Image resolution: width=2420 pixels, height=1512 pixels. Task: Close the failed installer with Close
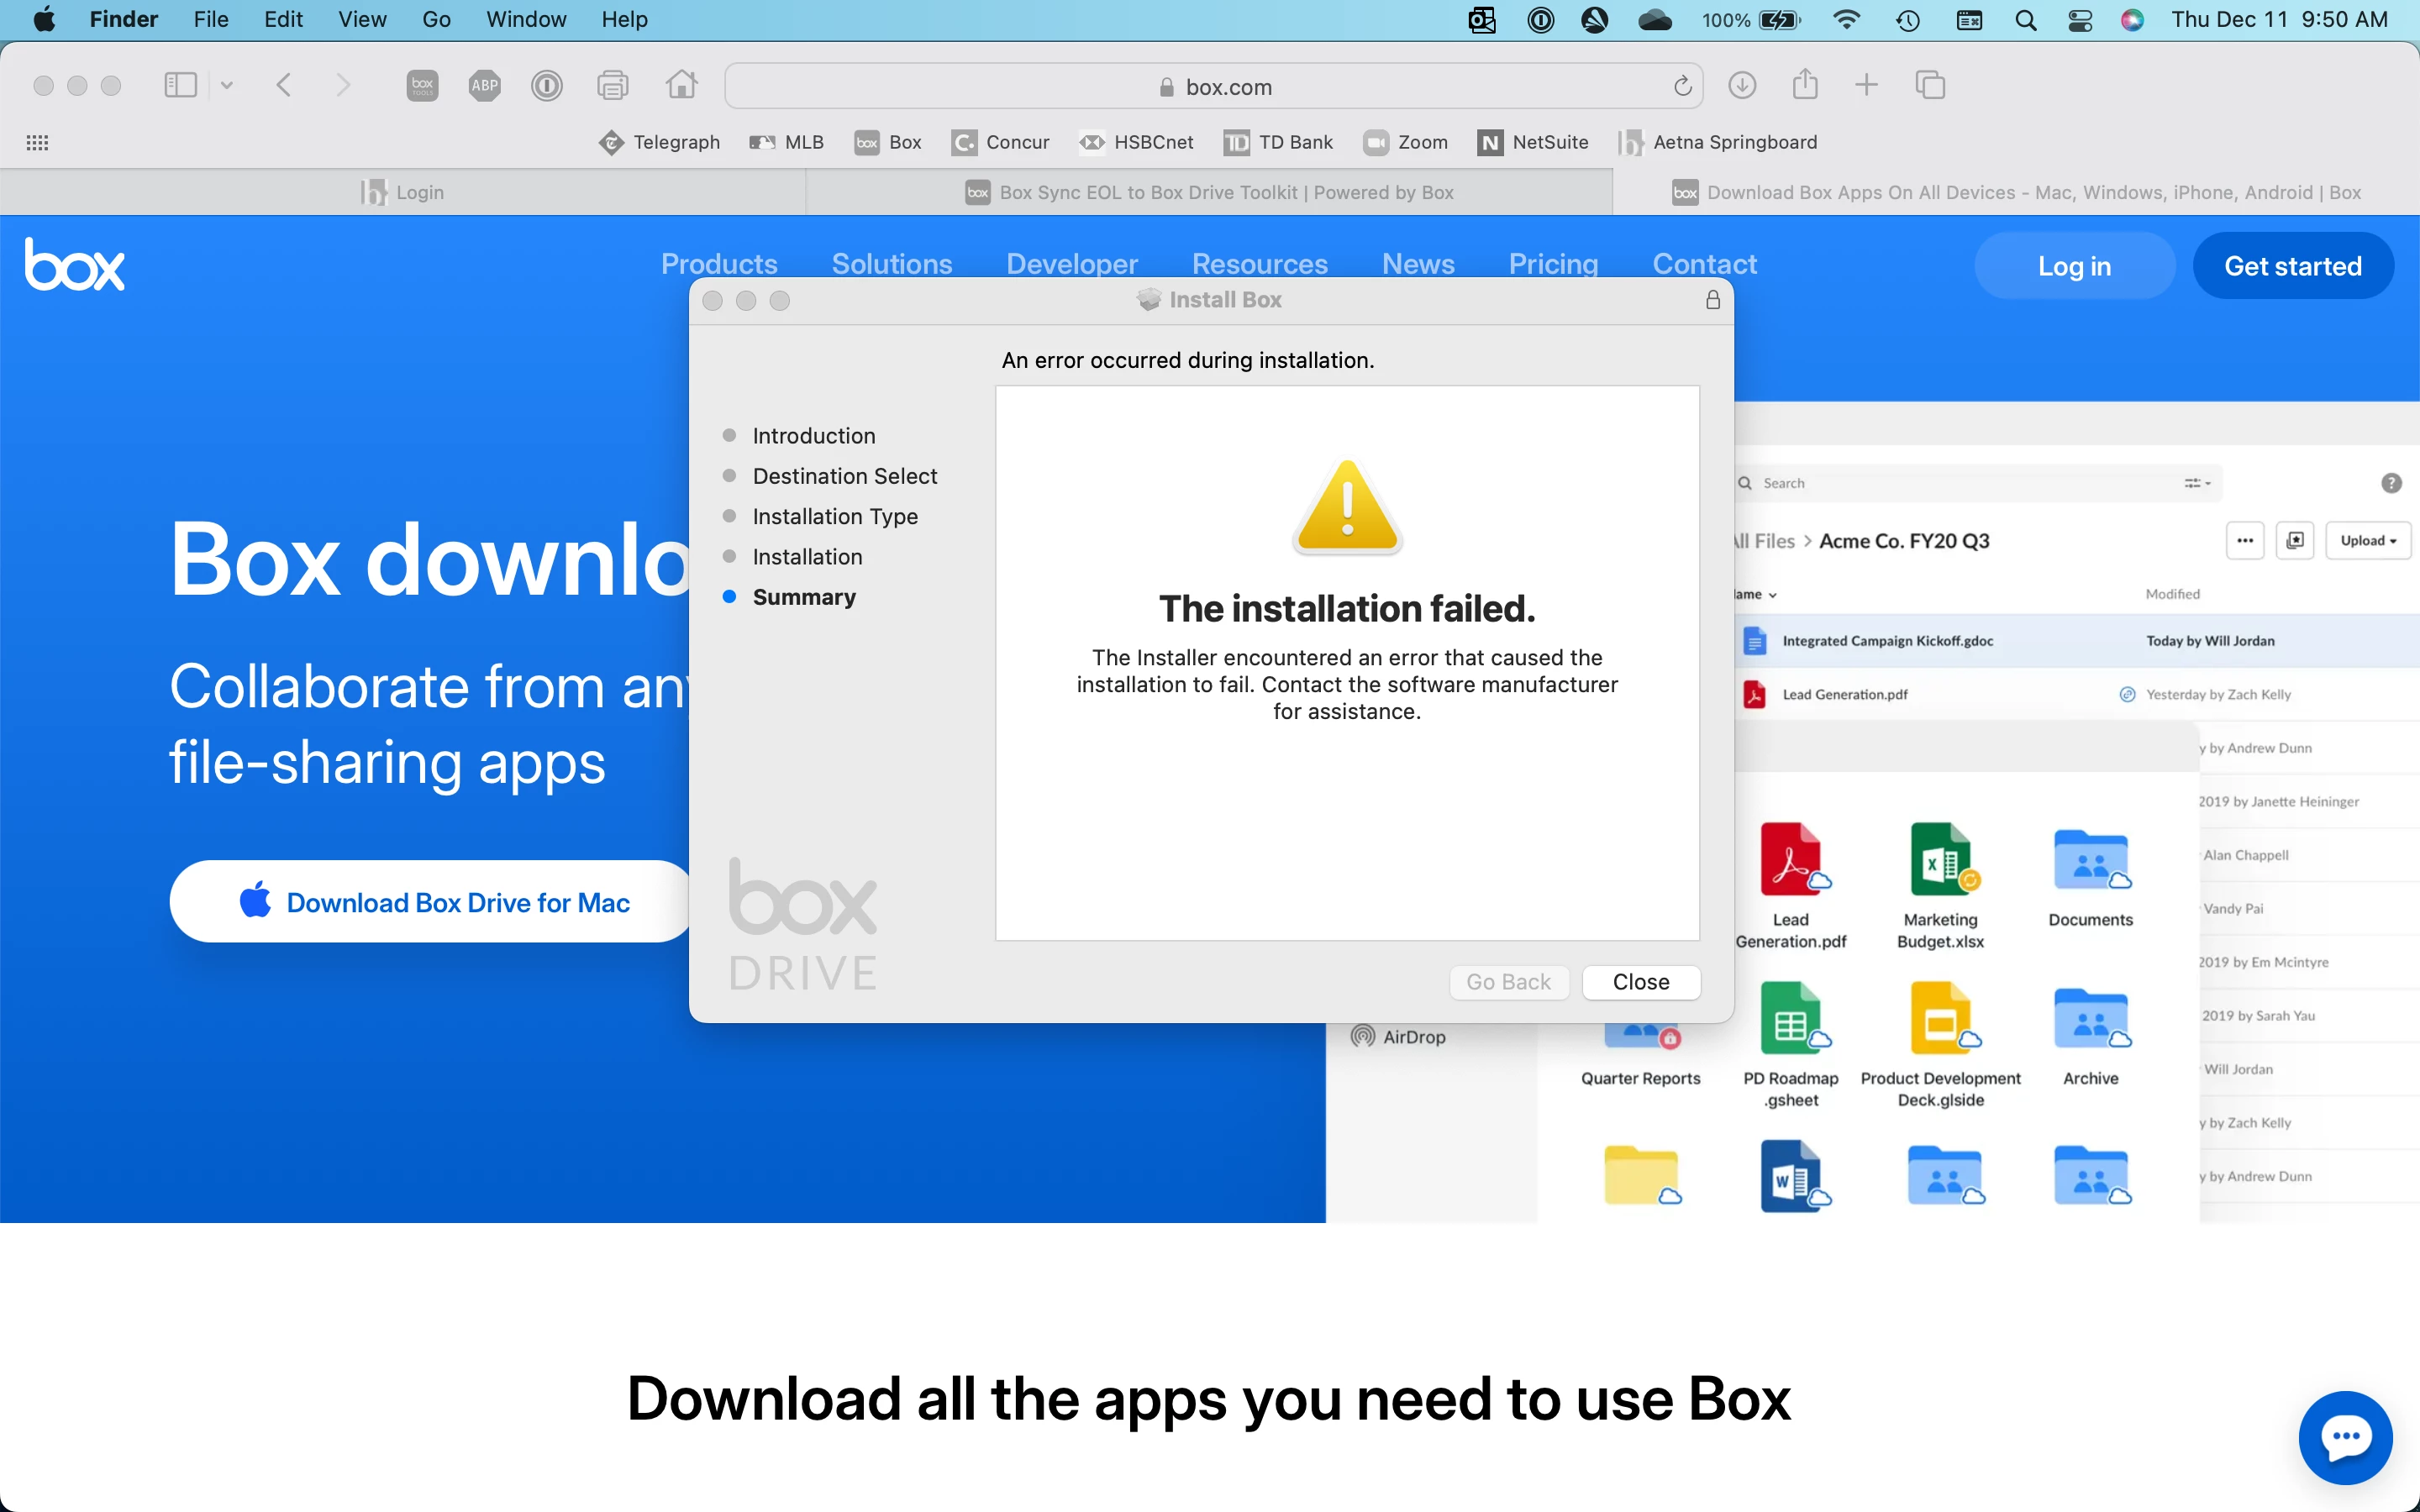tap(1640, 982)
